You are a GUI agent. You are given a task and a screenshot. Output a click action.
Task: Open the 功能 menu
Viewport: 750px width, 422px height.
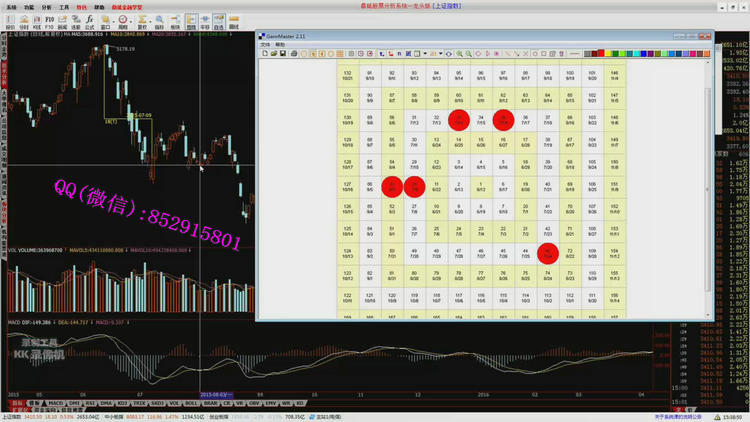29,7
